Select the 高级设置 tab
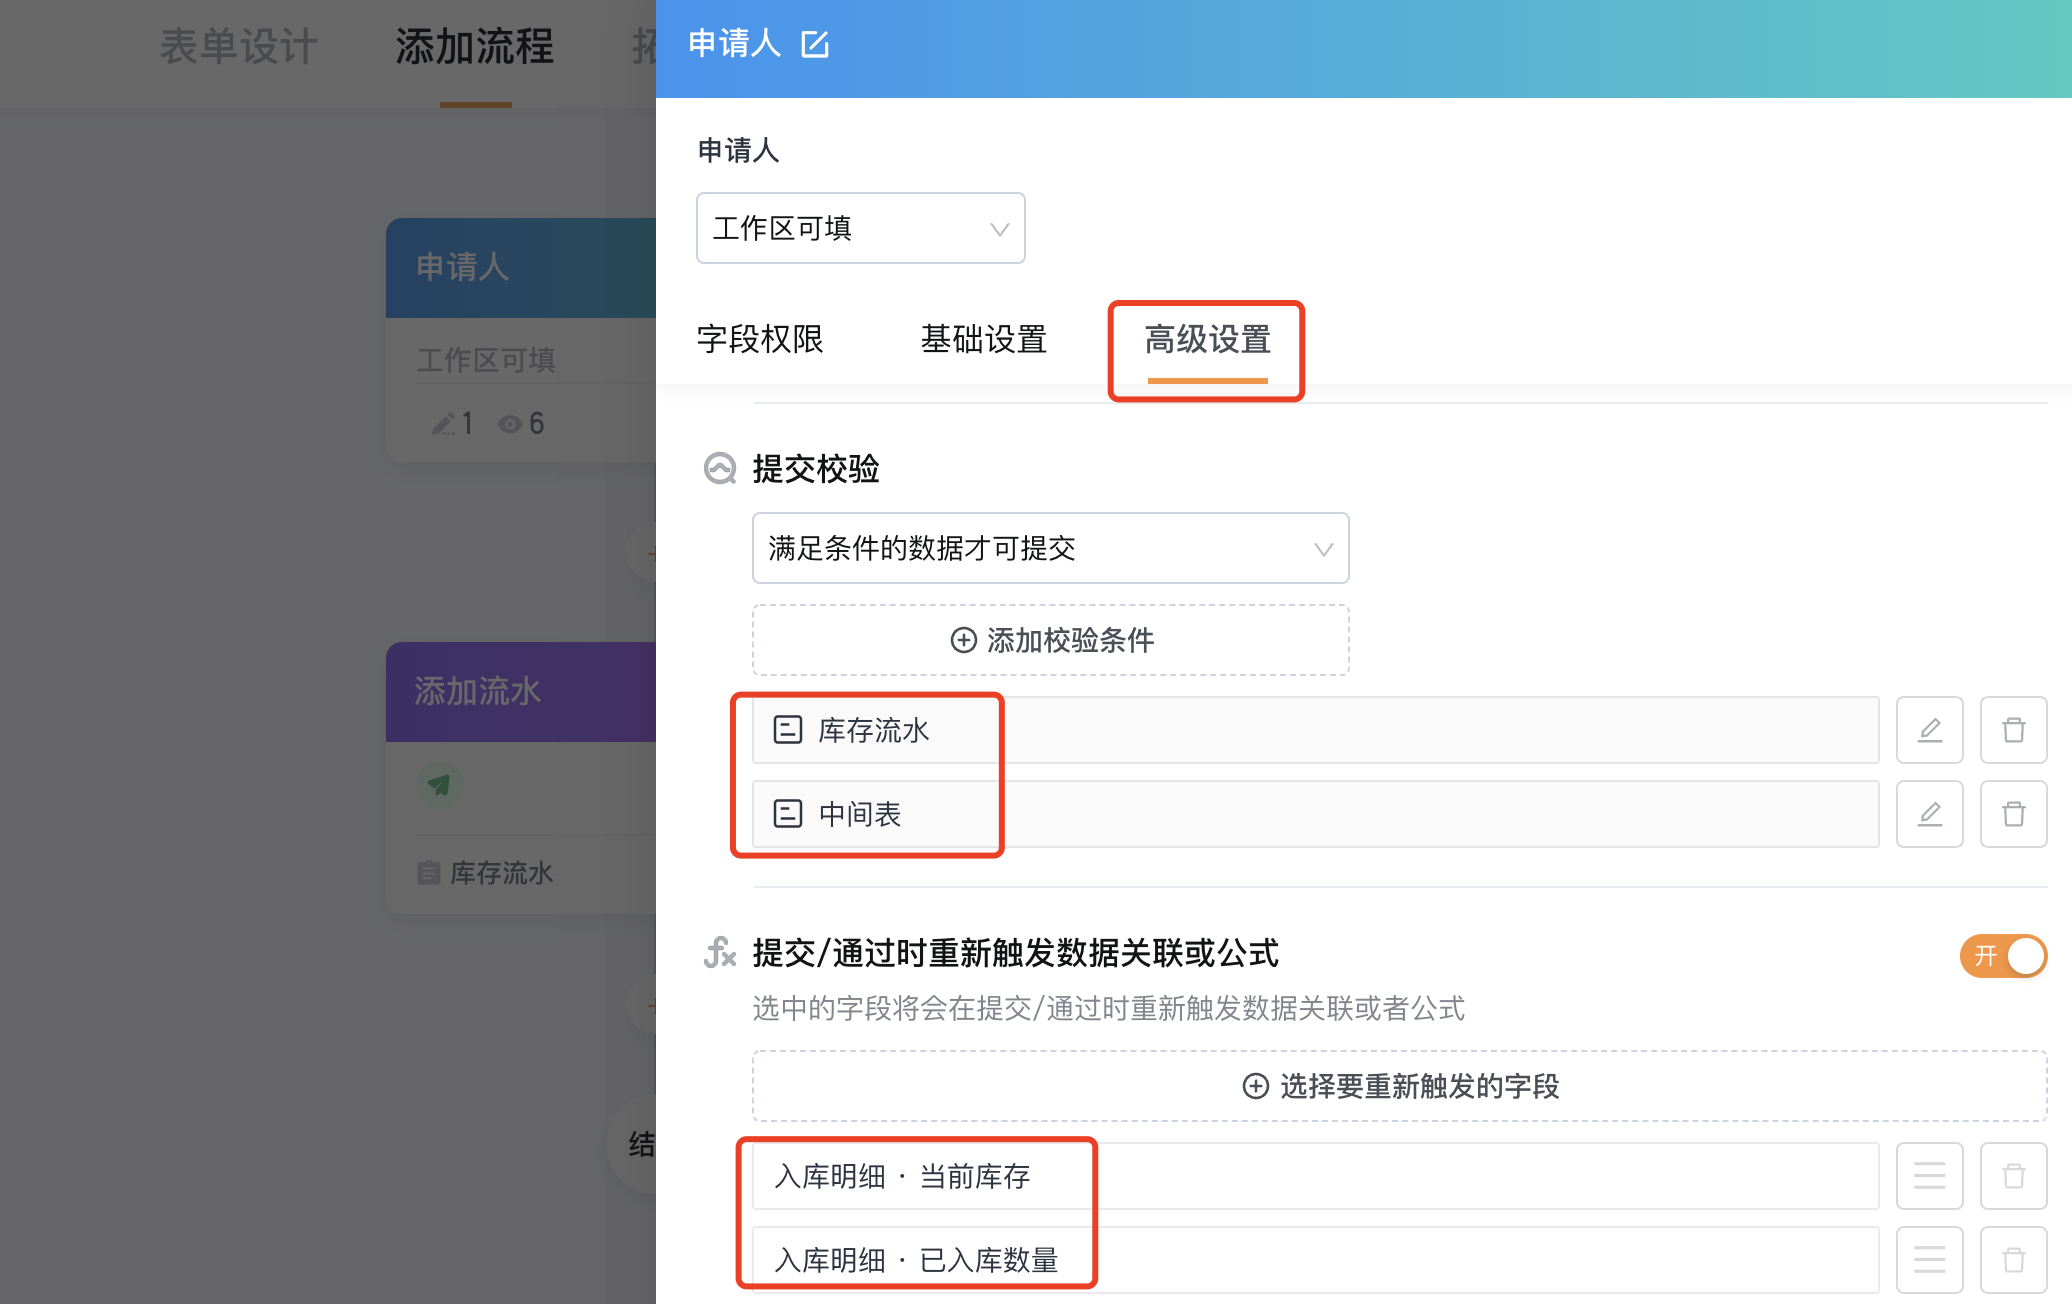 (x=1207, y=339)
